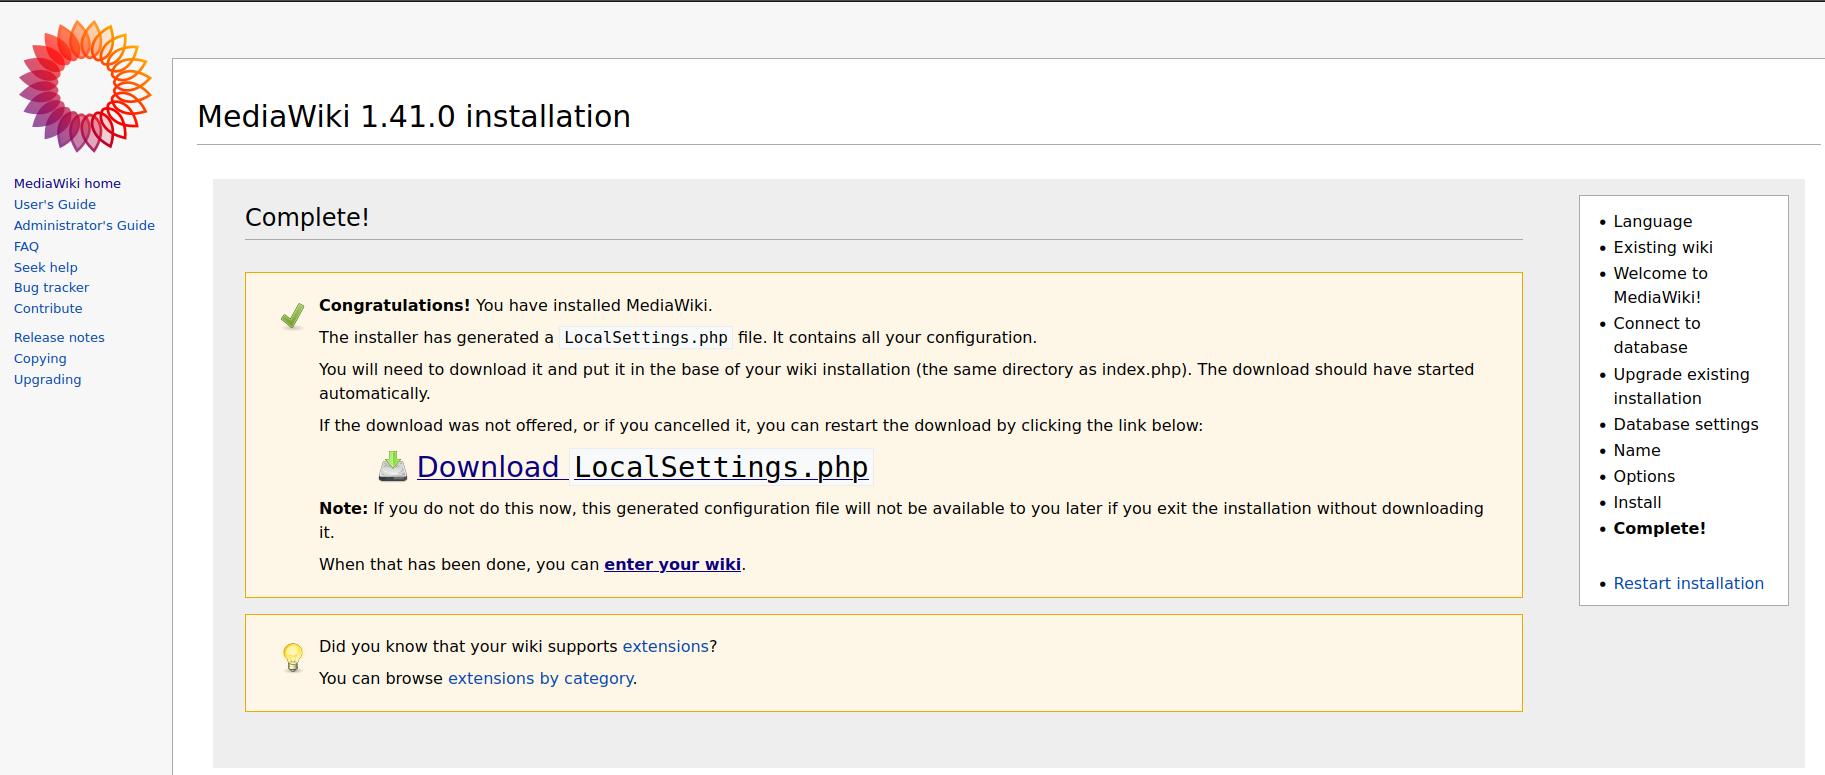Follow the 'enter your wiki' link
The width and height of the screenshot is (1825, 775).
click(672, 564)
